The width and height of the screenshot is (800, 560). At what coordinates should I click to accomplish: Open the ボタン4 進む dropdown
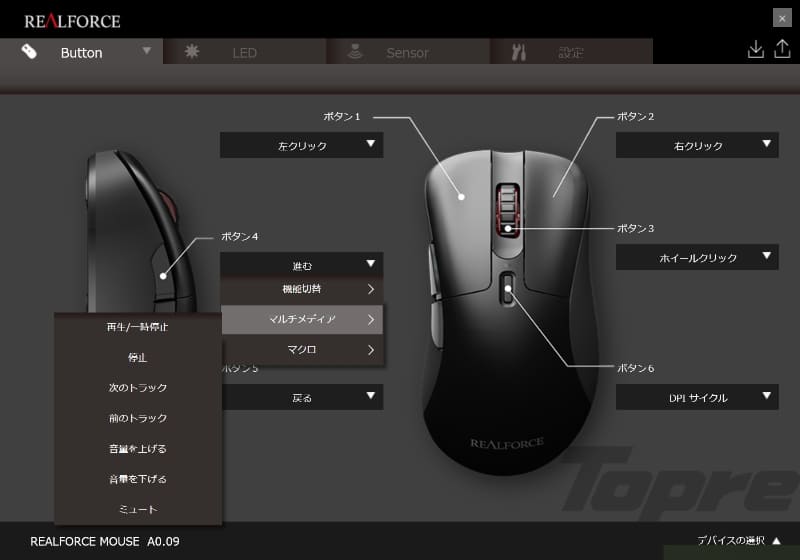click(302, 265)
